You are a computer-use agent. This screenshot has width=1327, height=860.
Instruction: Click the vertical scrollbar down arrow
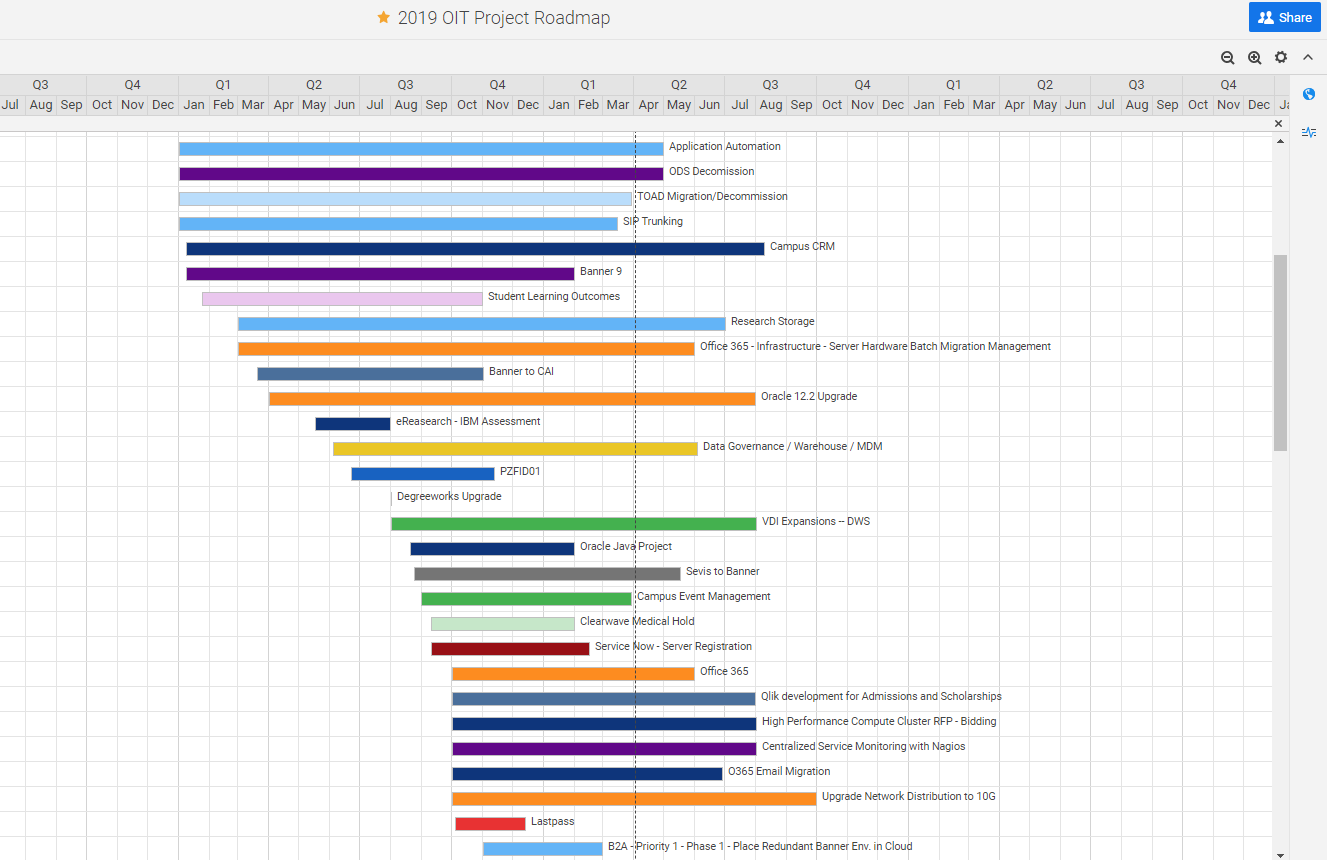pyautogui.click(x=1281, y=854)
